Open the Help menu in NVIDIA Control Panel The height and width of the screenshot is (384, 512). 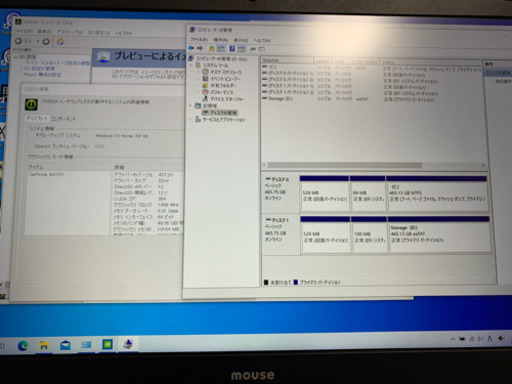[123, 33]
